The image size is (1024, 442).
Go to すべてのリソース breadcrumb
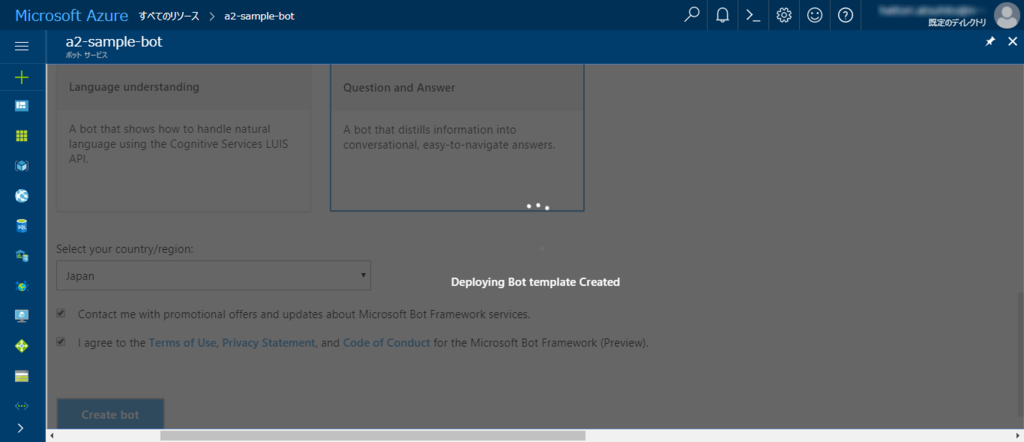point(169,16)
